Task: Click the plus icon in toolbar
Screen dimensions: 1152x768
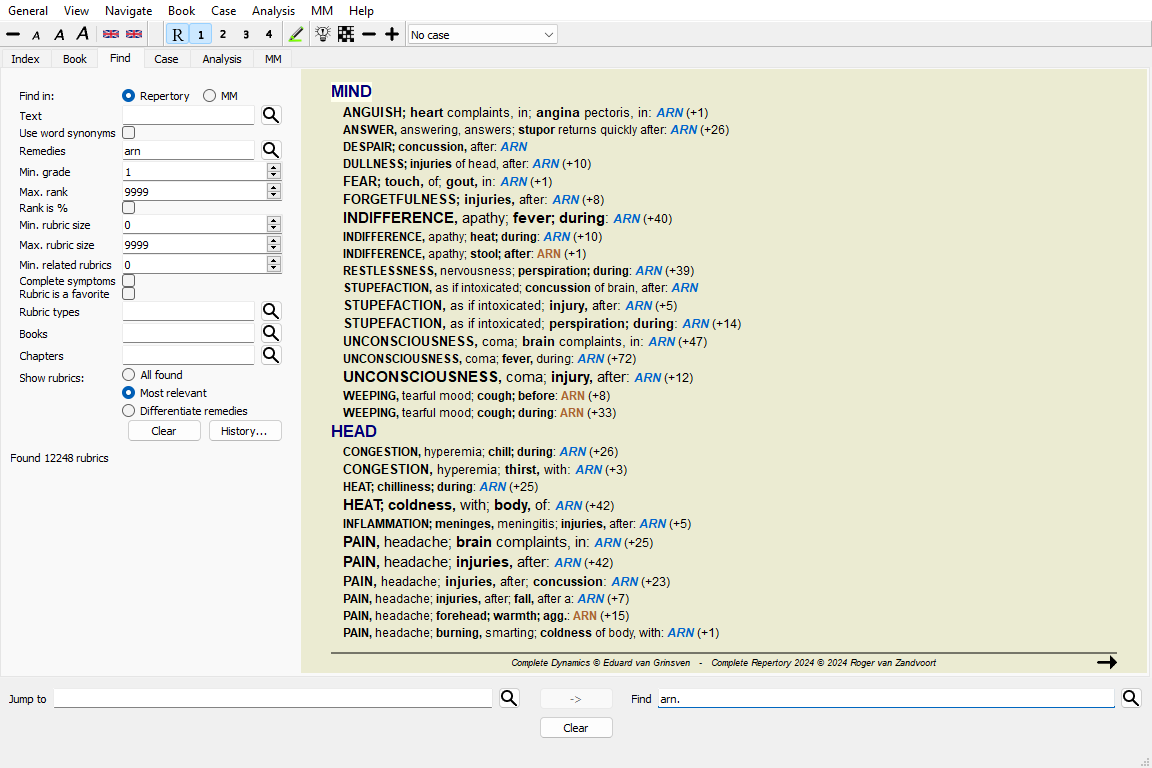Action: tap(392, 35)
